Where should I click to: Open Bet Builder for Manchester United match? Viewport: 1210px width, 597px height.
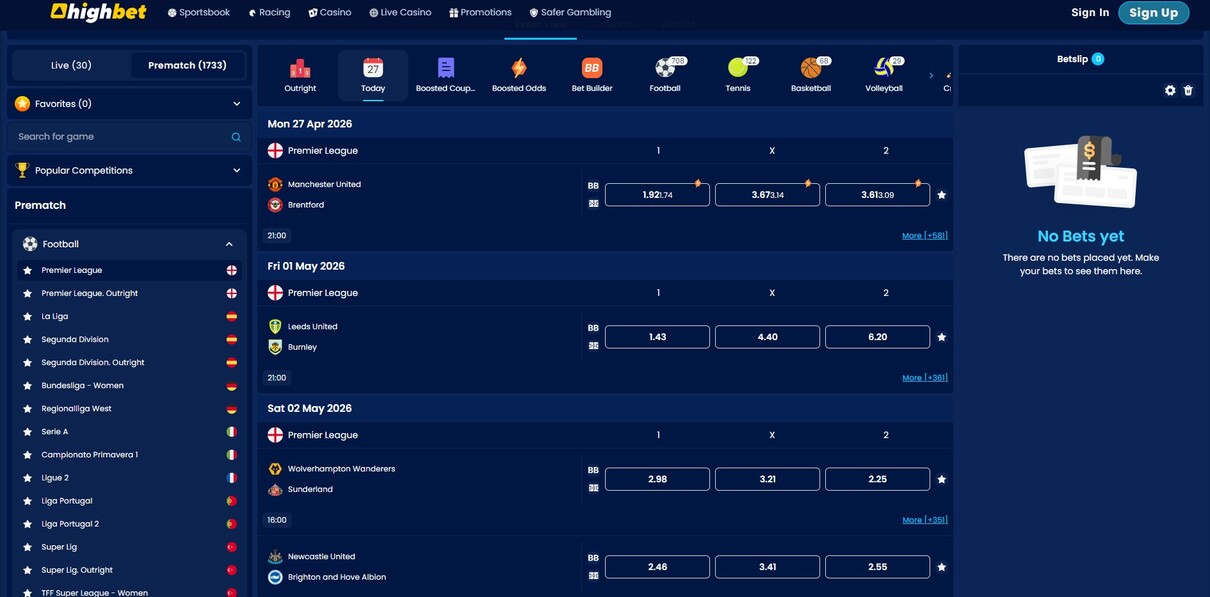pos(593,186)
